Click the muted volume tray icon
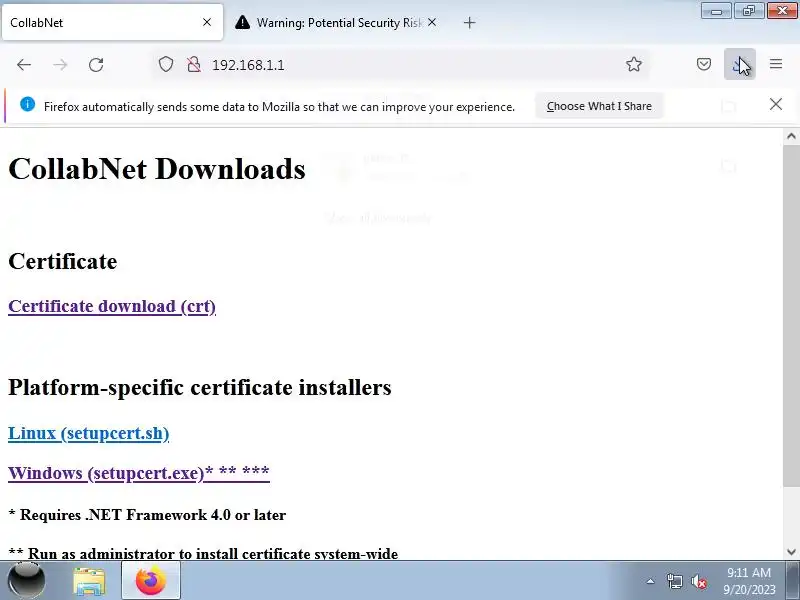This screenshot has width=800, height=600. 698,581
